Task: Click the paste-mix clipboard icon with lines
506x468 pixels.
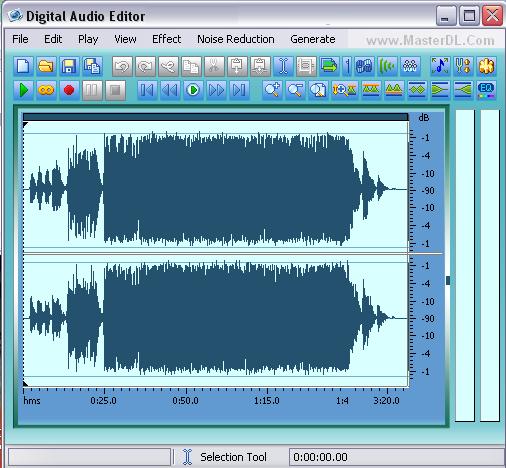Action: (260, 66)
